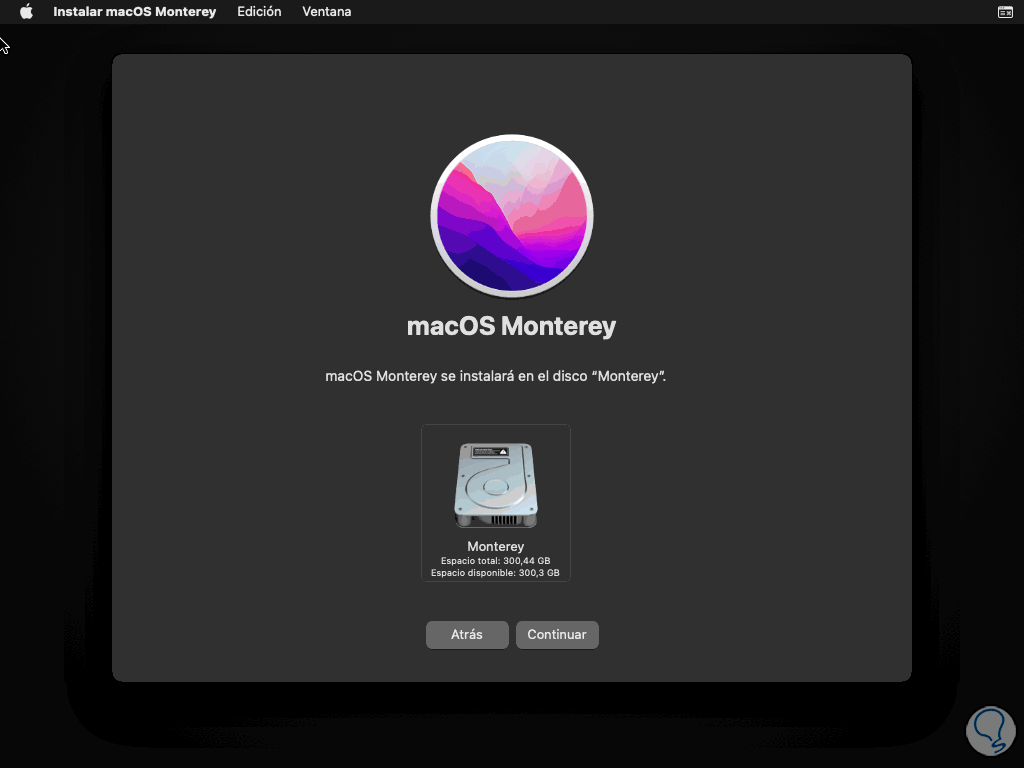1024x768 pixels.
Task: Click the Continuar button
Action: 557,635
